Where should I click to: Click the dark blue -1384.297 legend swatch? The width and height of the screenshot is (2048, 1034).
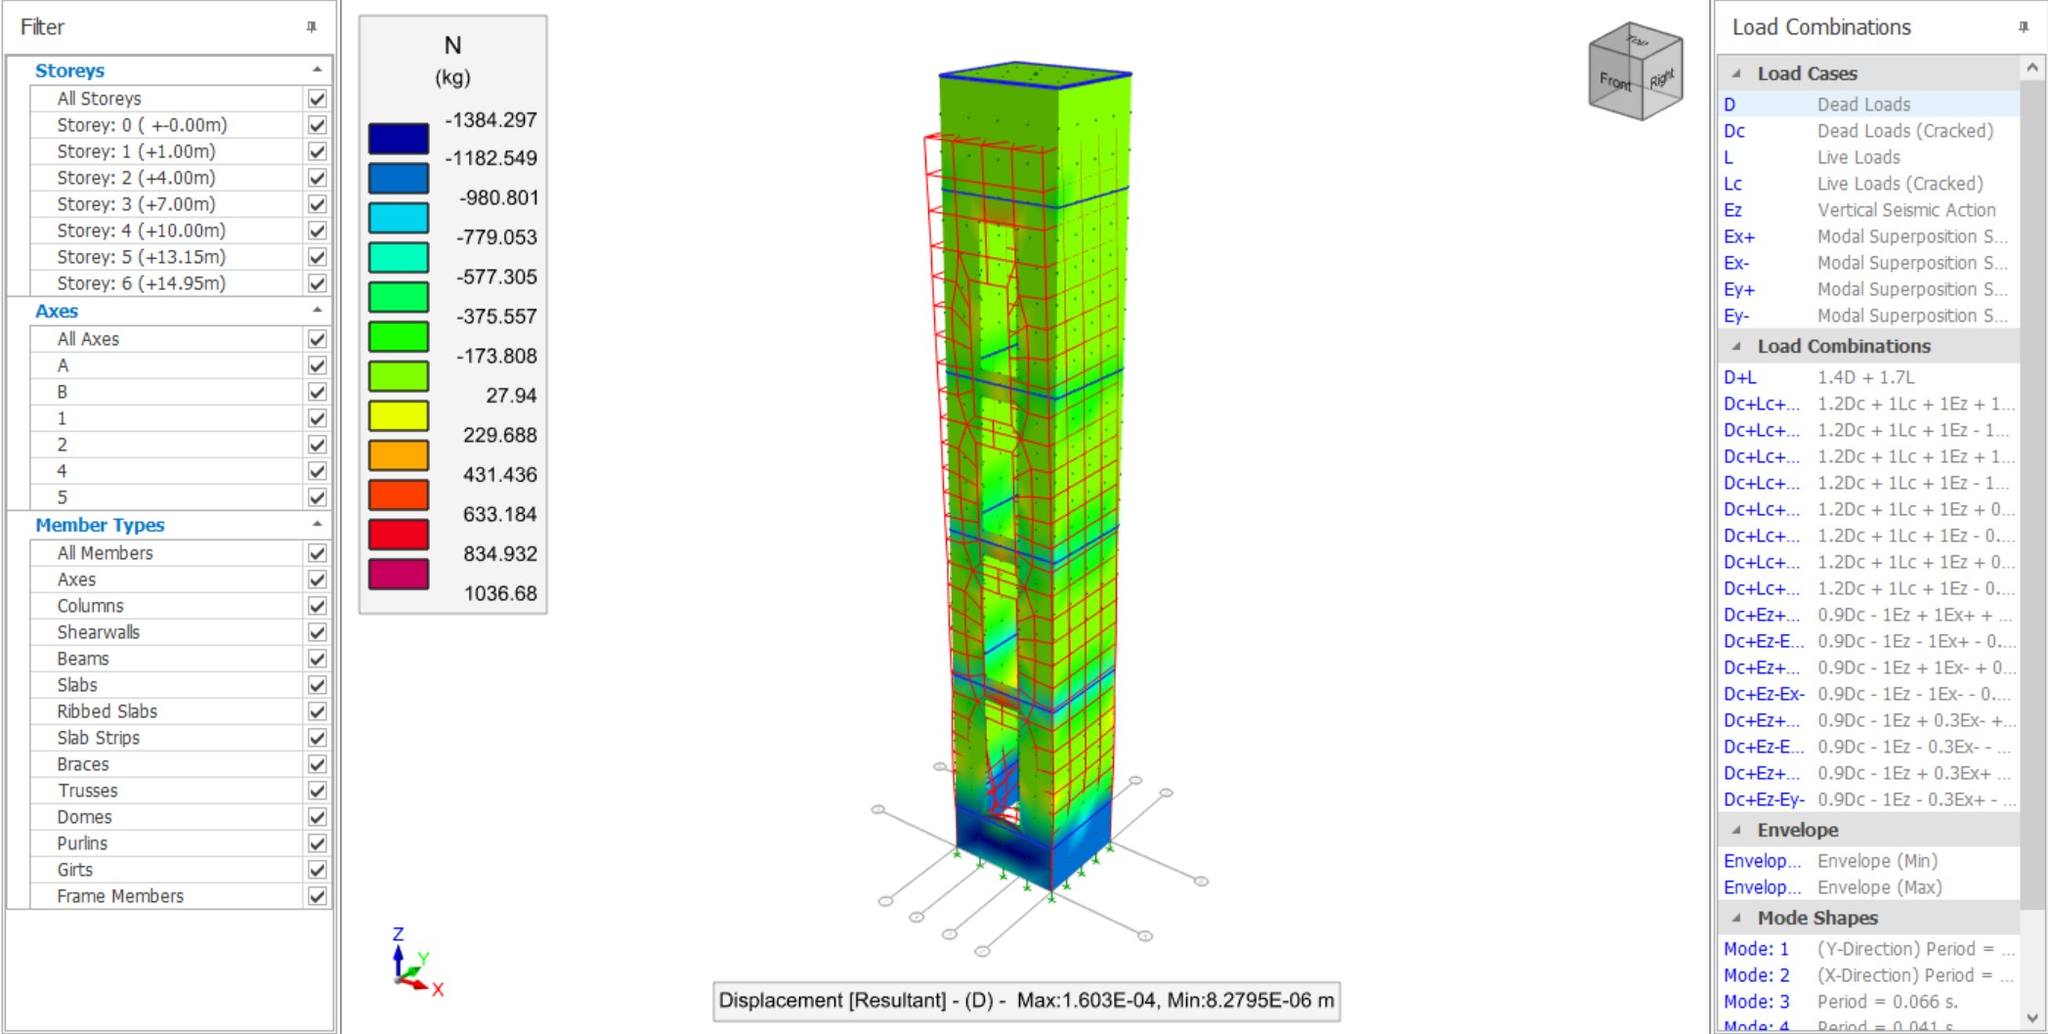pyautogui.click(x=398, y=138)
